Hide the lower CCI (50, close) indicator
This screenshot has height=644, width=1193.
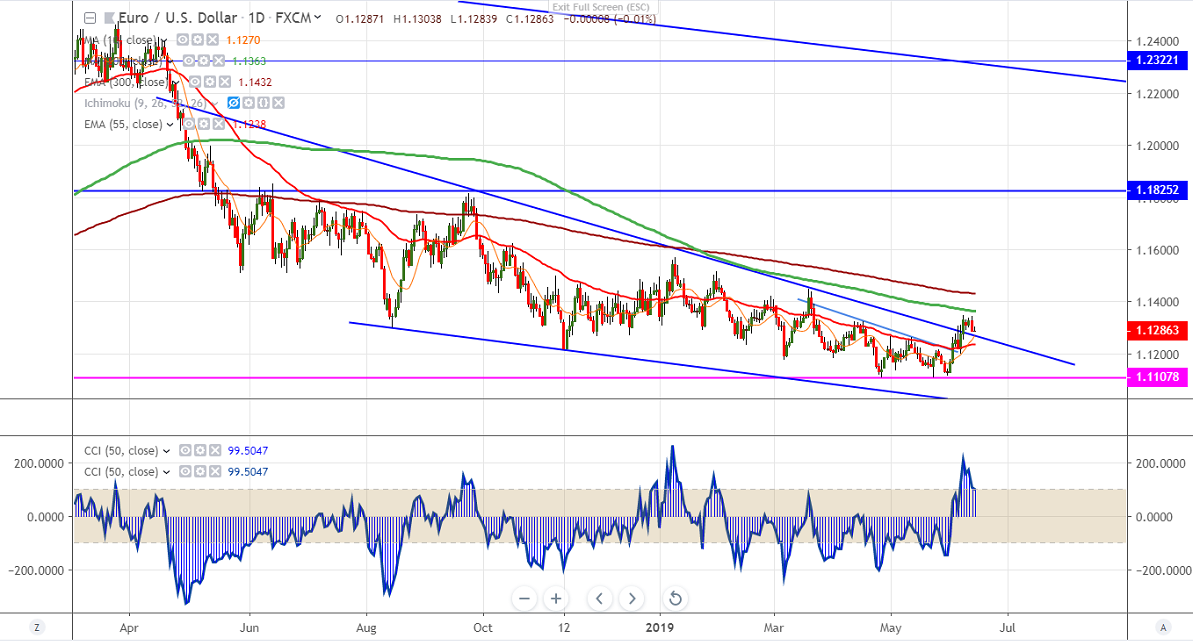tap(186, 472)
